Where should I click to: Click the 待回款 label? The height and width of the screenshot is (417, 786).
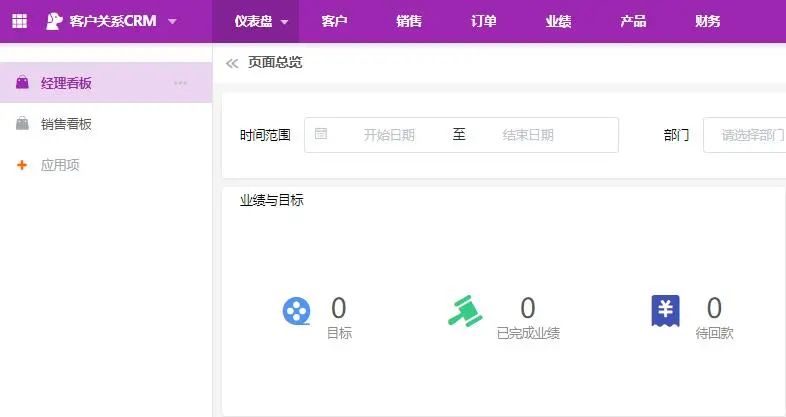click(714, 333)
